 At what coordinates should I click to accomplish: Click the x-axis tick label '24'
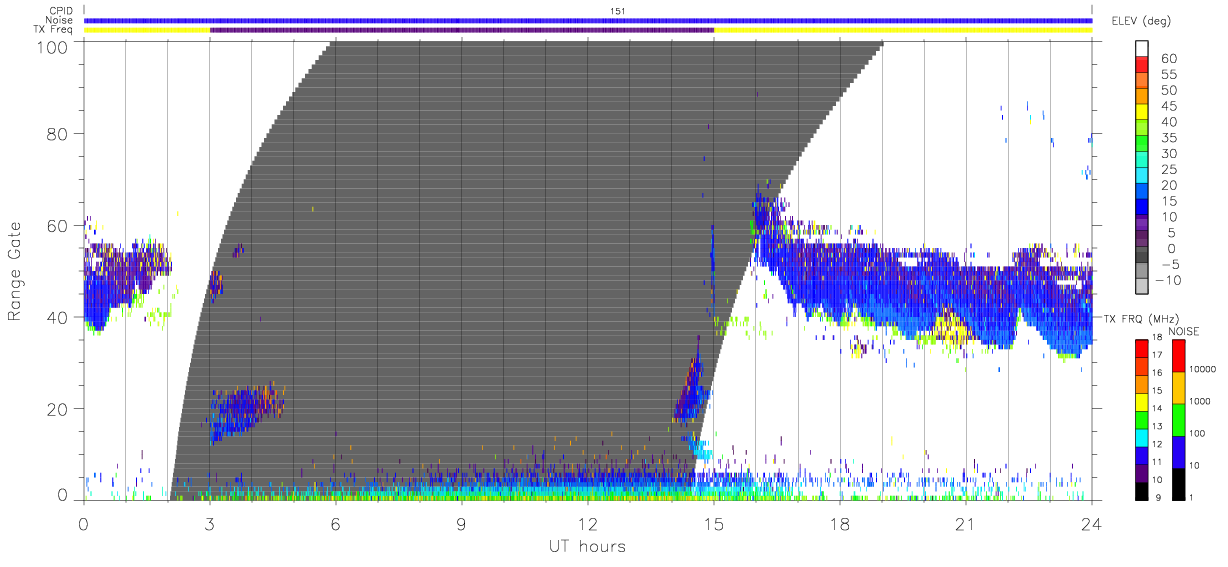[1091, 523]
